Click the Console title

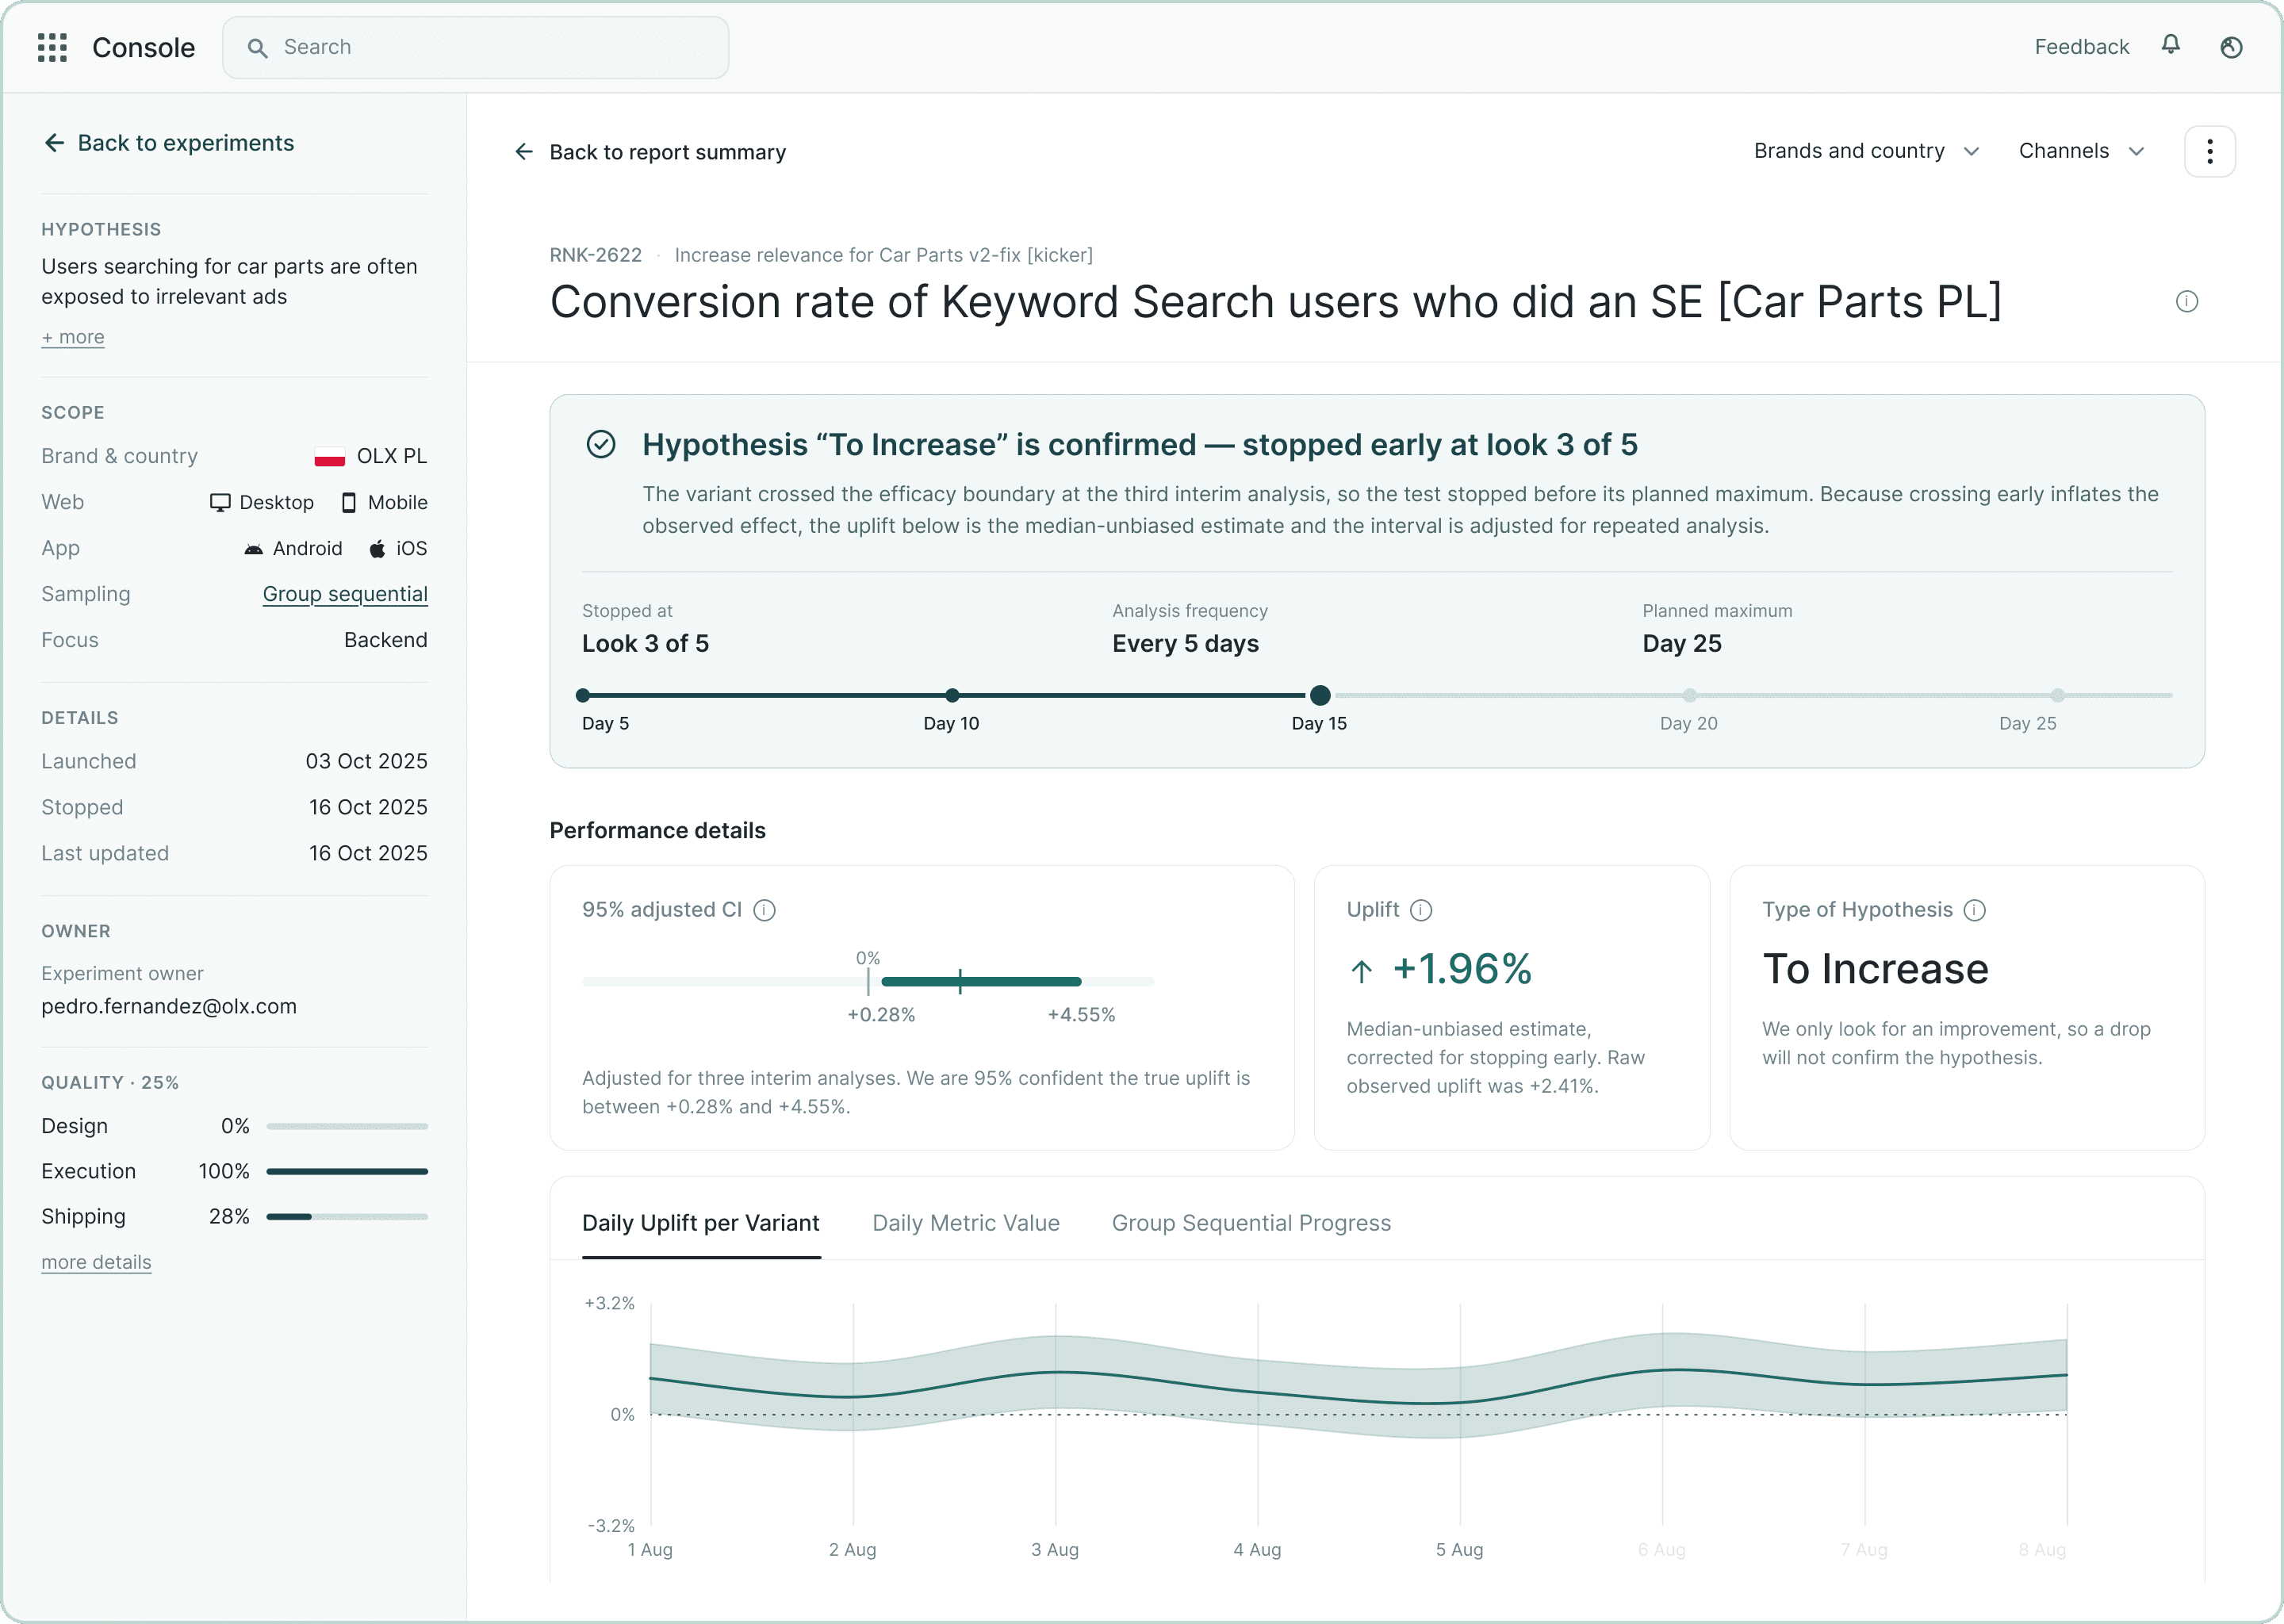pos(143,47)
